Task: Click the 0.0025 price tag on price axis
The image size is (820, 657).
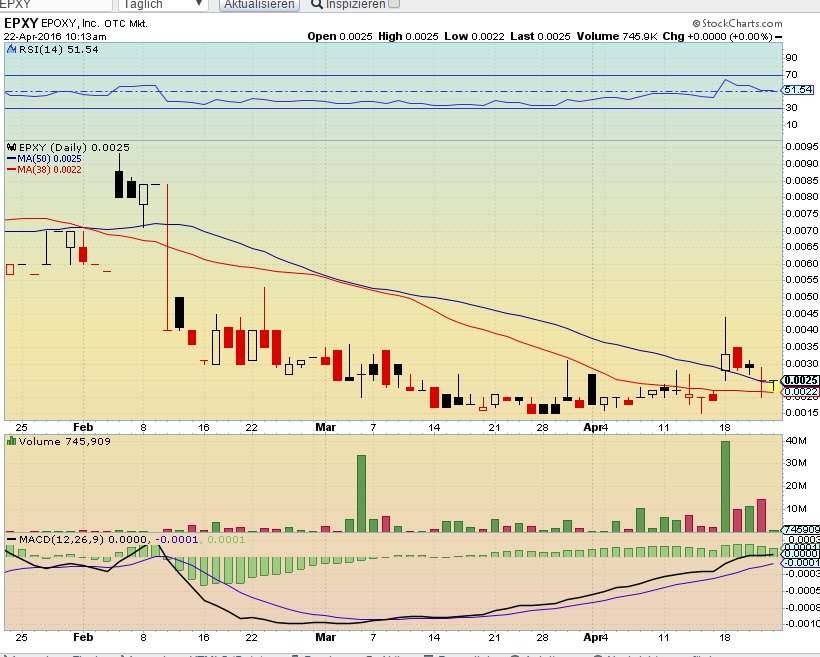Action: (800, 381)
